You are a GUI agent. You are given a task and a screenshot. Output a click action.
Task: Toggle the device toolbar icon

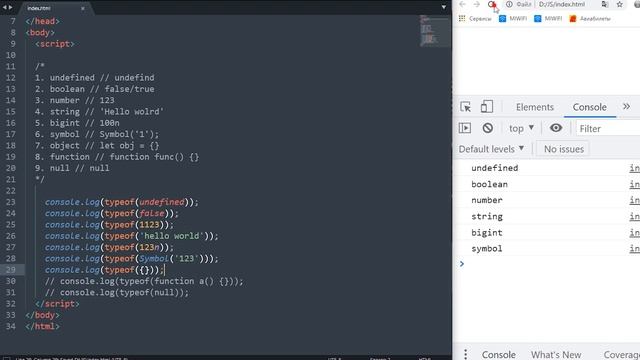point(487,107)
